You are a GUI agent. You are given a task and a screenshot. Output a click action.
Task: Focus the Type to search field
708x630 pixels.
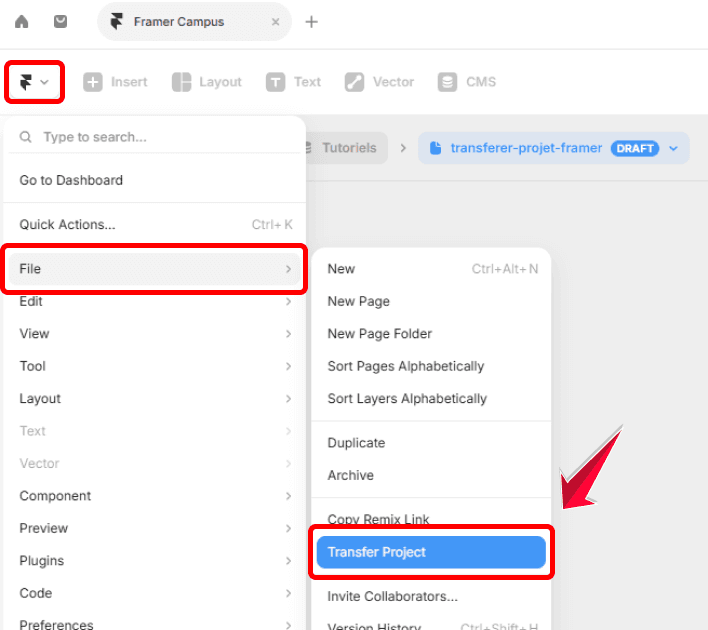click(x=154, y=137)
